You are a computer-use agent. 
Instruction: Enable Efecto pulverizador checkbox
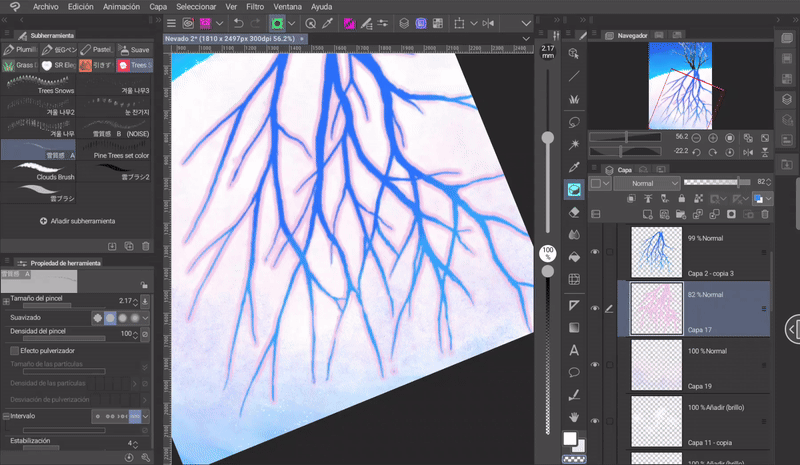(14, 351)
